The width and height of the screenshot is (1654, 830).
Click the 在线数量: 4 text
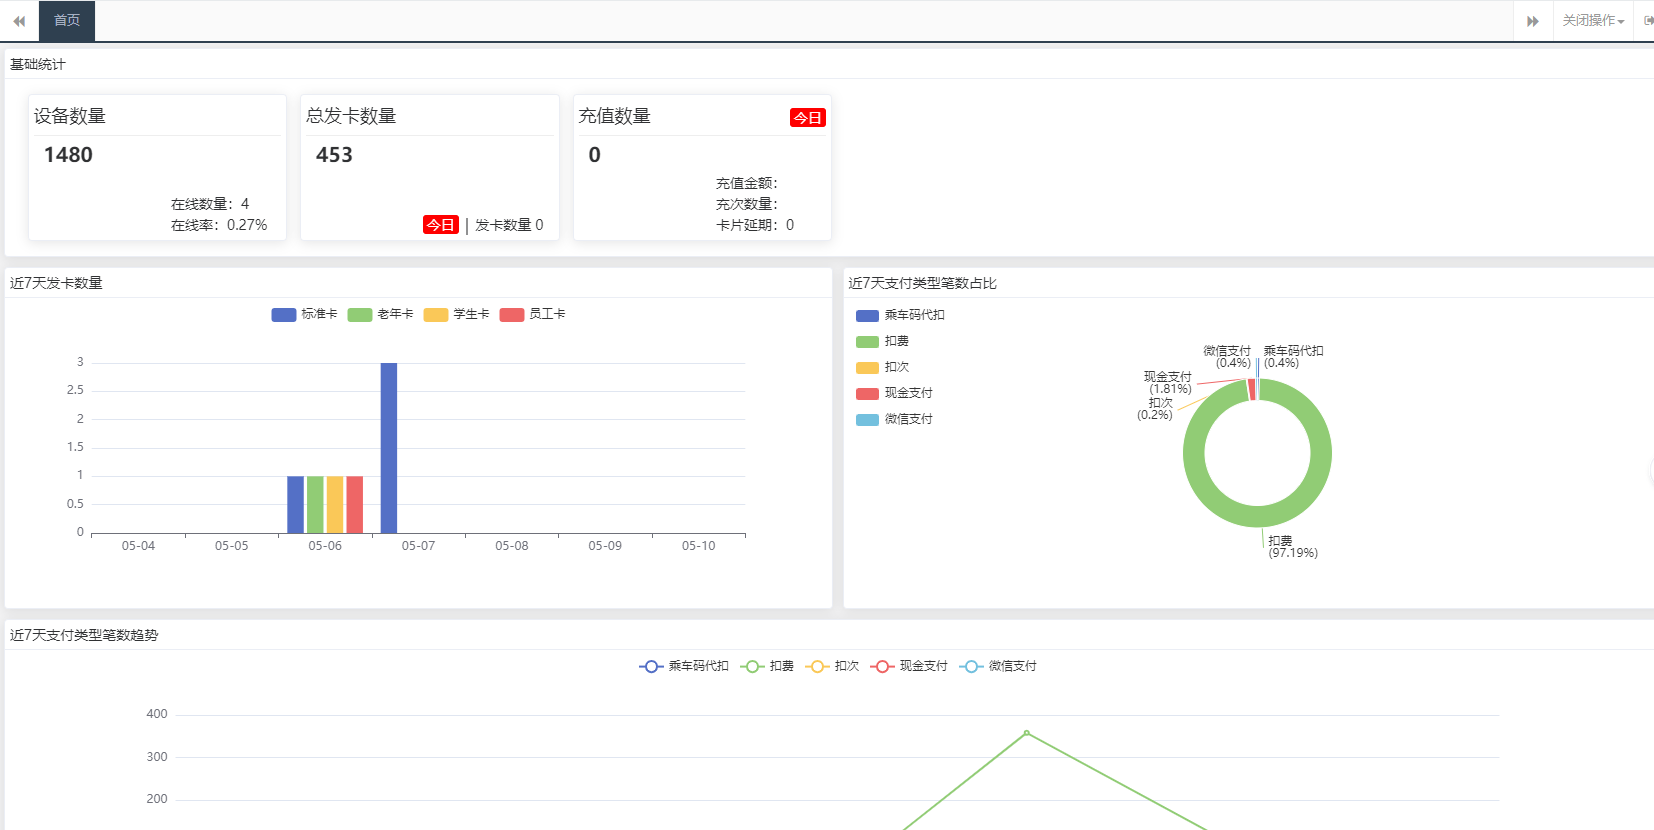tap(210, 204)
